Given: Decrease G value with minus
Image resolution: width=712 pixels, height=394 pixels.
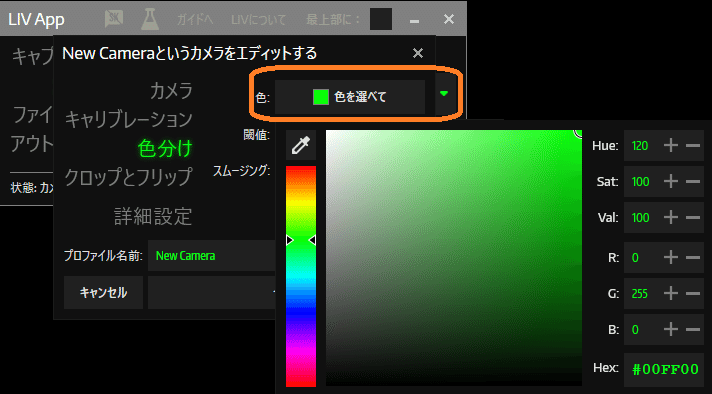Looking at the screenshot, I should (693, 293).
